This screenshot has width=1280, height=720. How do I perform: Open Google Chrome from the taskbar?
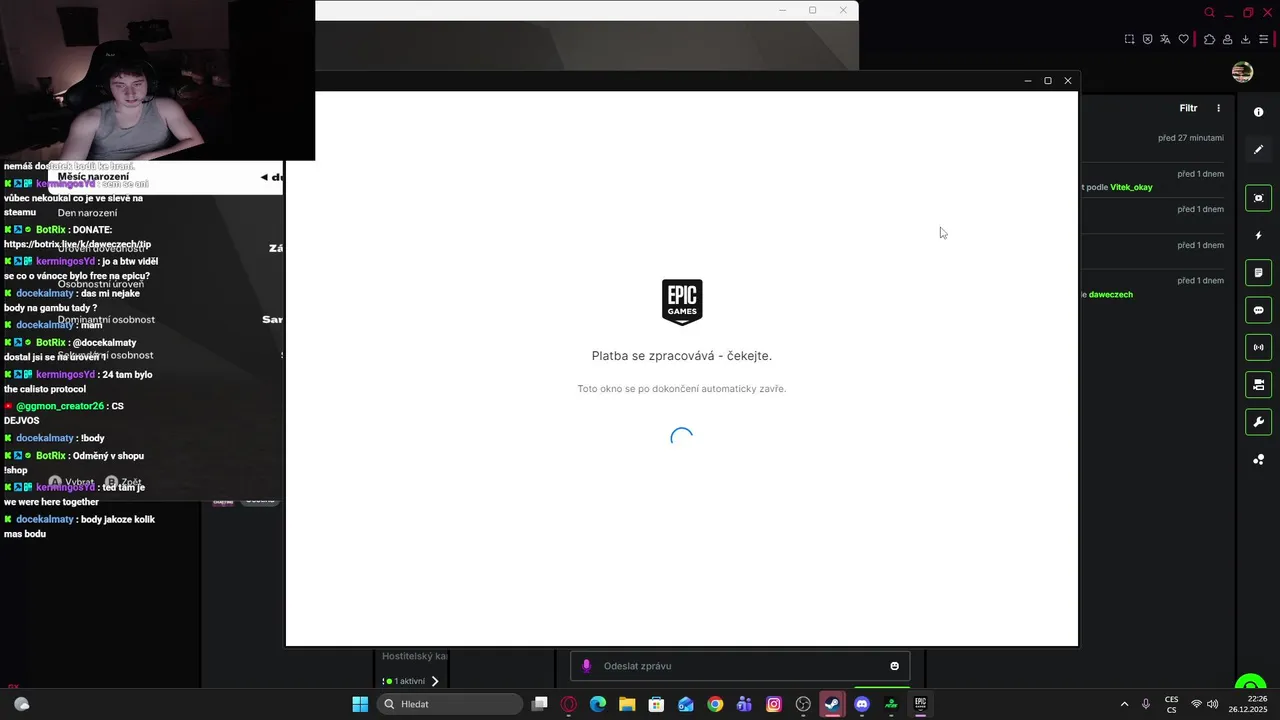(x=715, y=704)
